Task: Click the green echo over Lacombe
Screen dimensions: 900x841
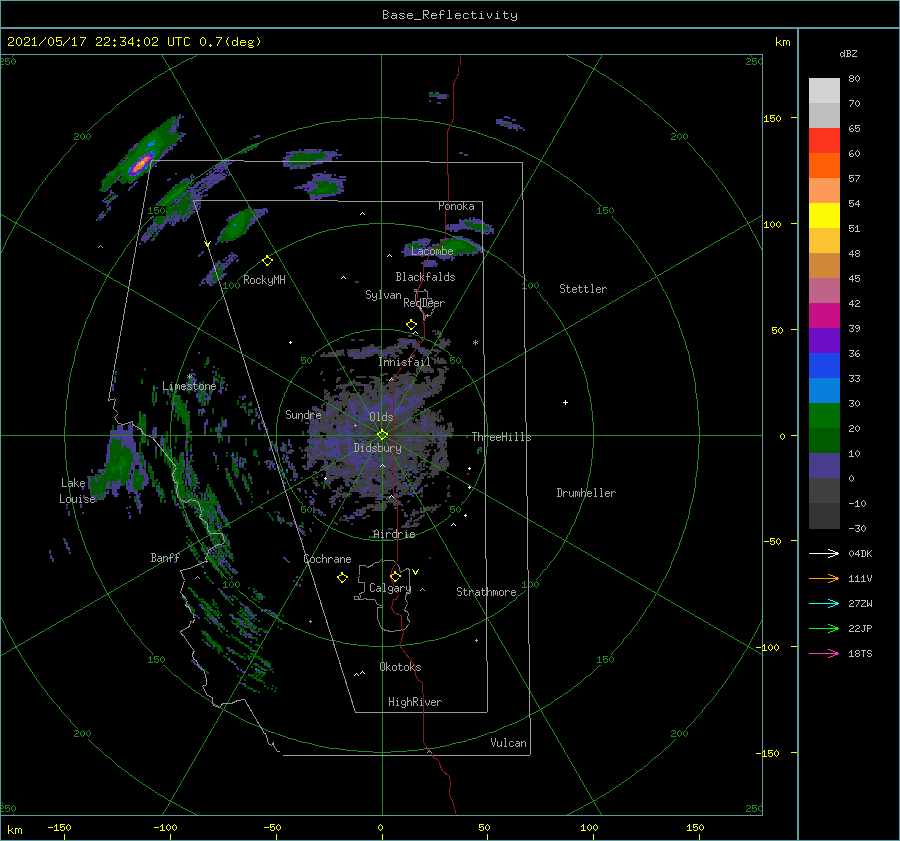Action: click(459, 247)
